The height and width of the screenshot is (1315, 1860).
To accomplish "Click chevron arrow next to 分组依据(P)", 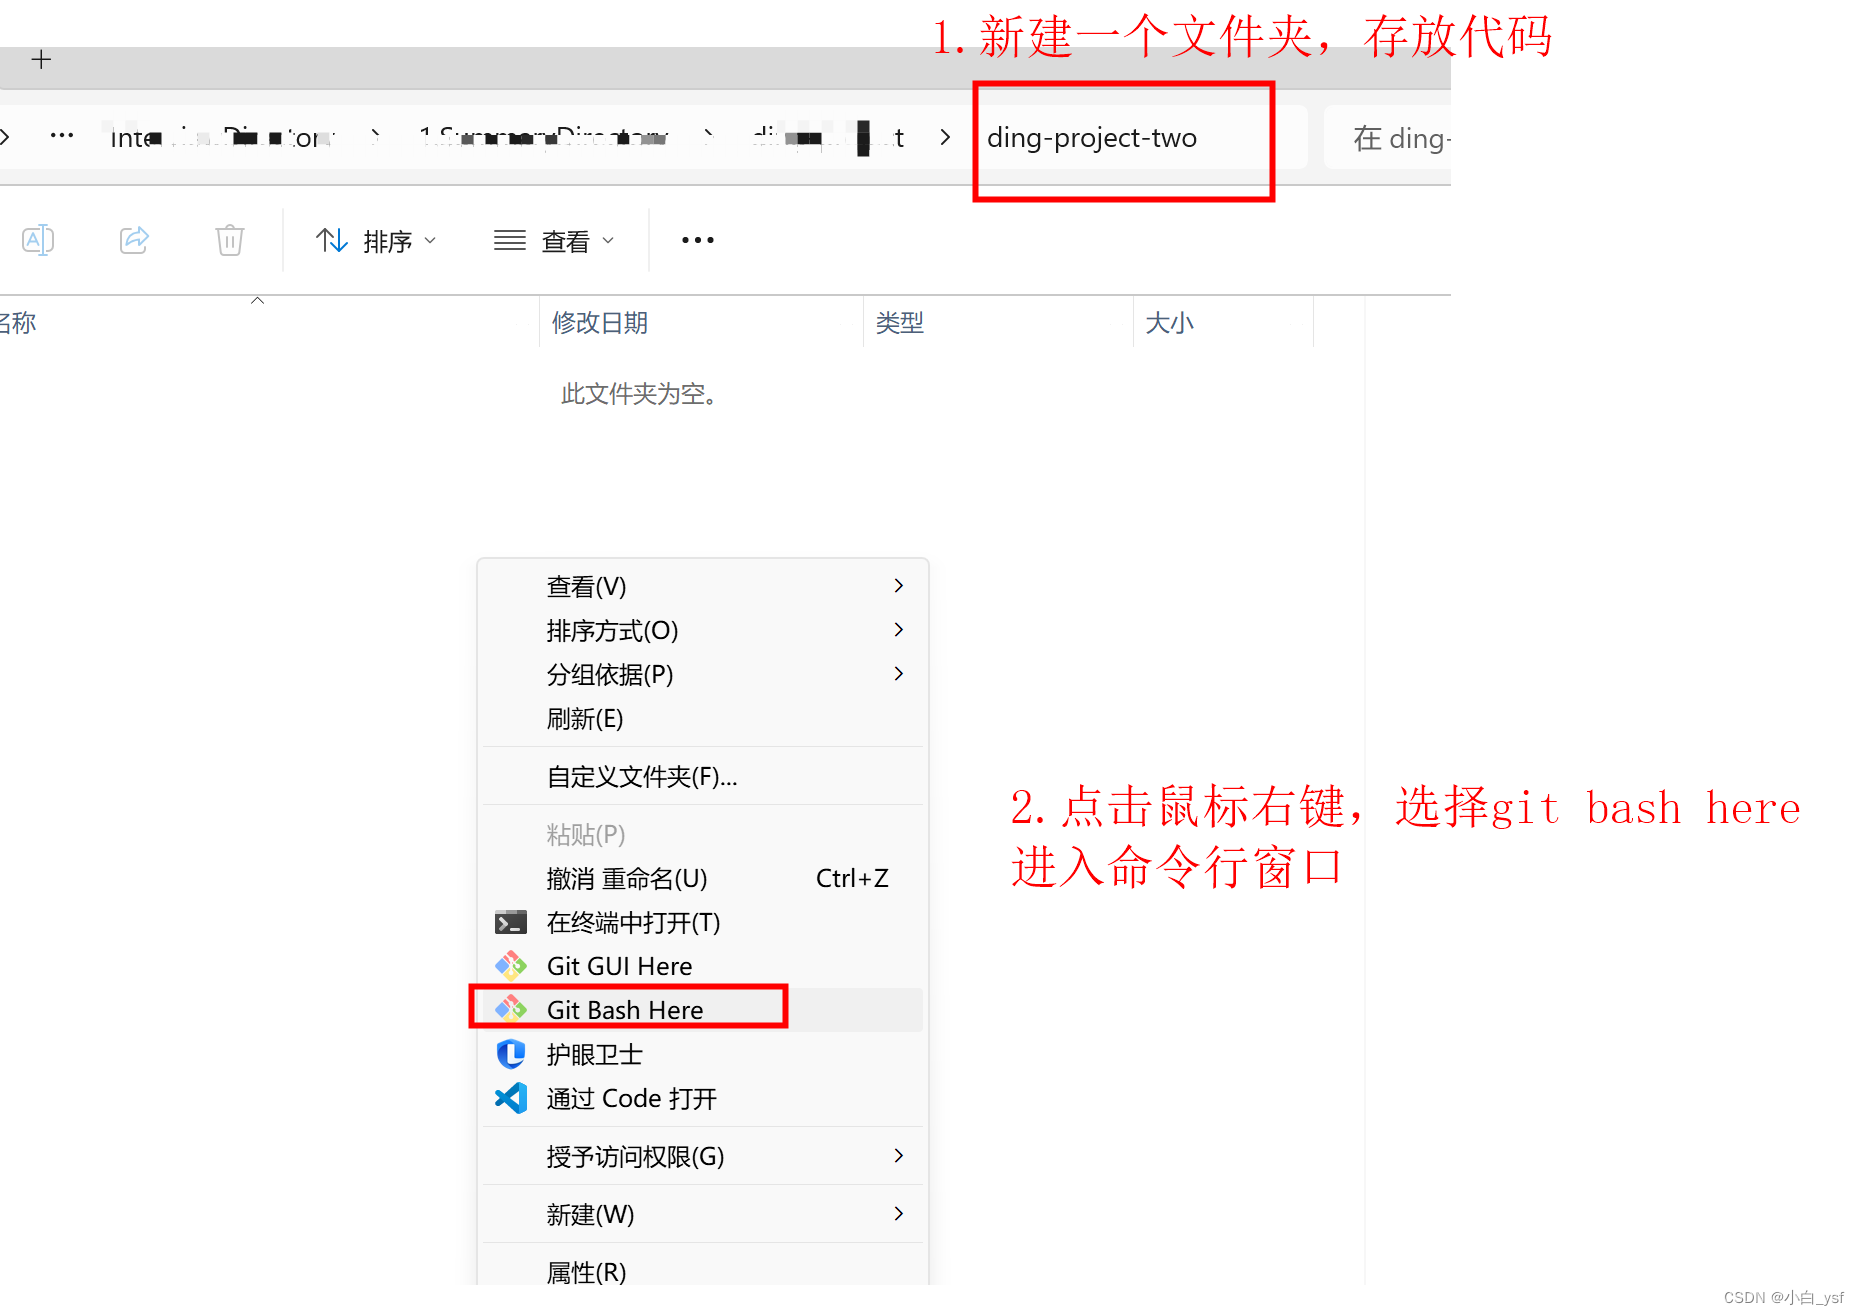I will (898, 673).
